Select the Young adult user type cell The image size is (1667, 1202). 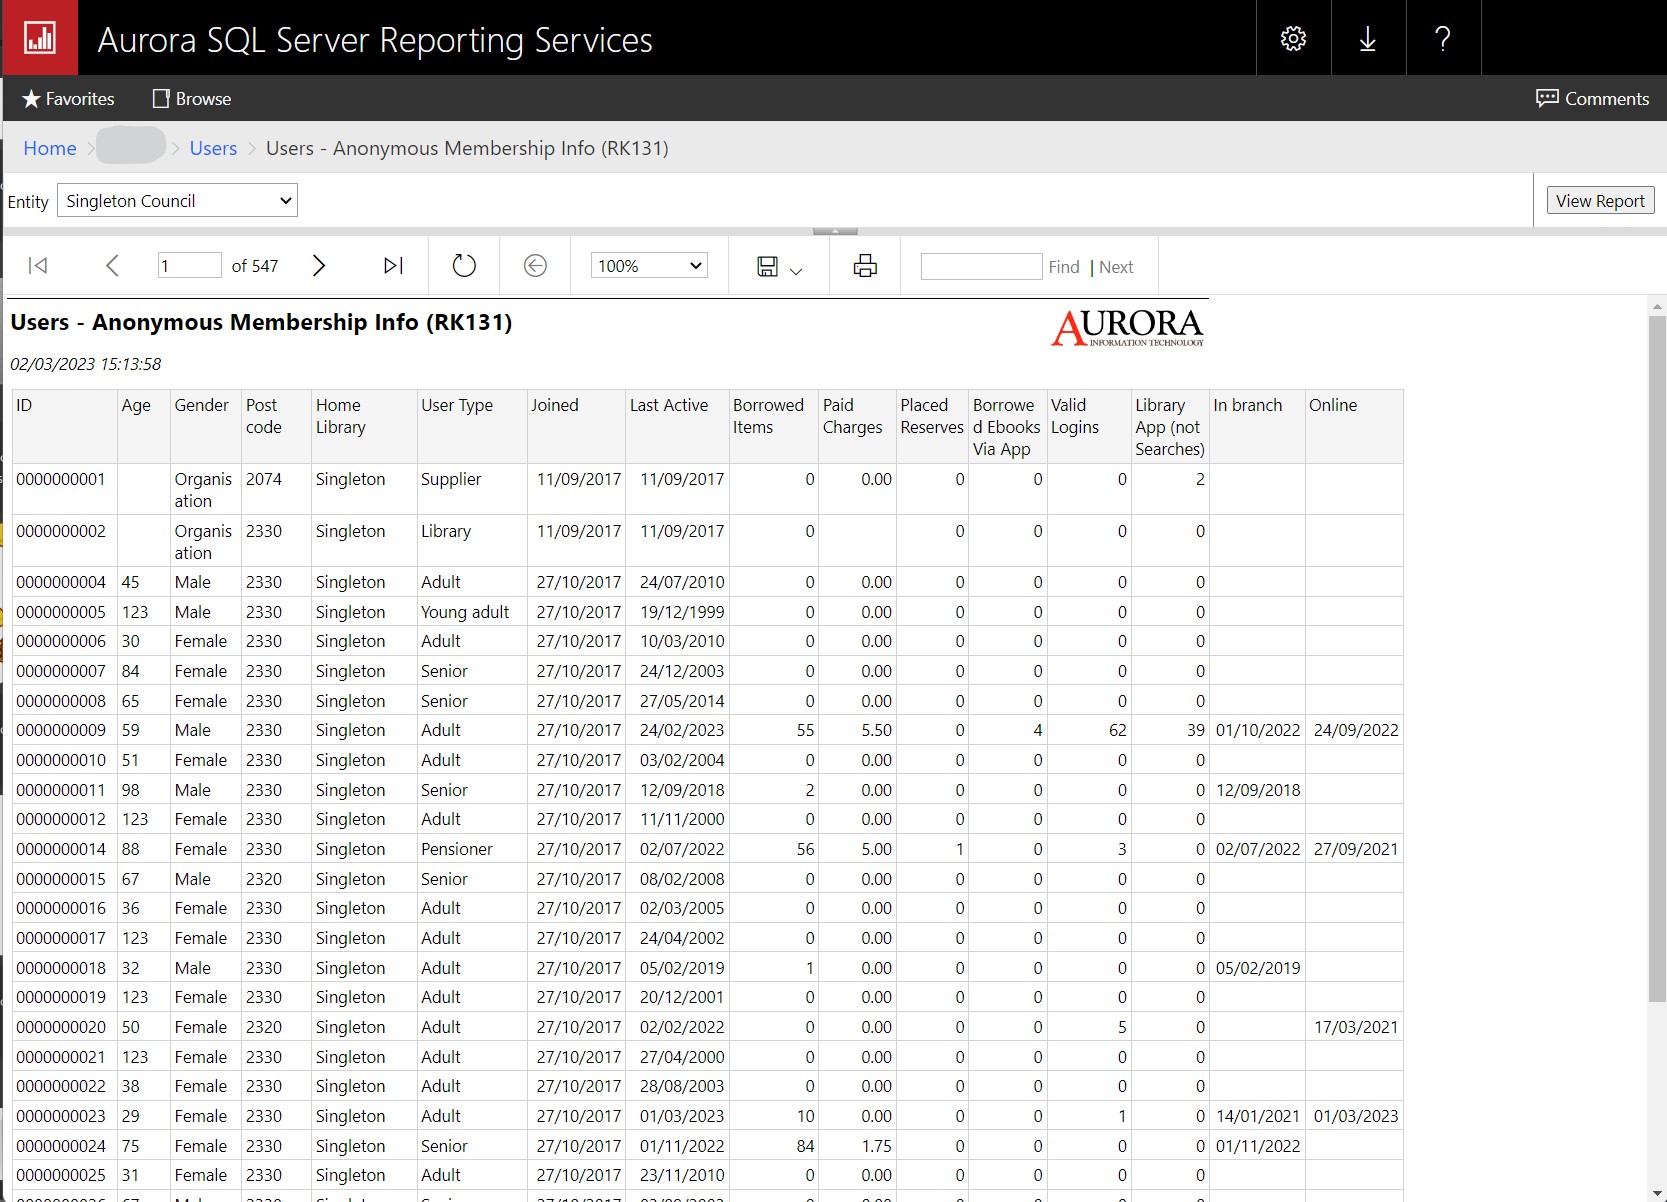(x=465, y=612)
